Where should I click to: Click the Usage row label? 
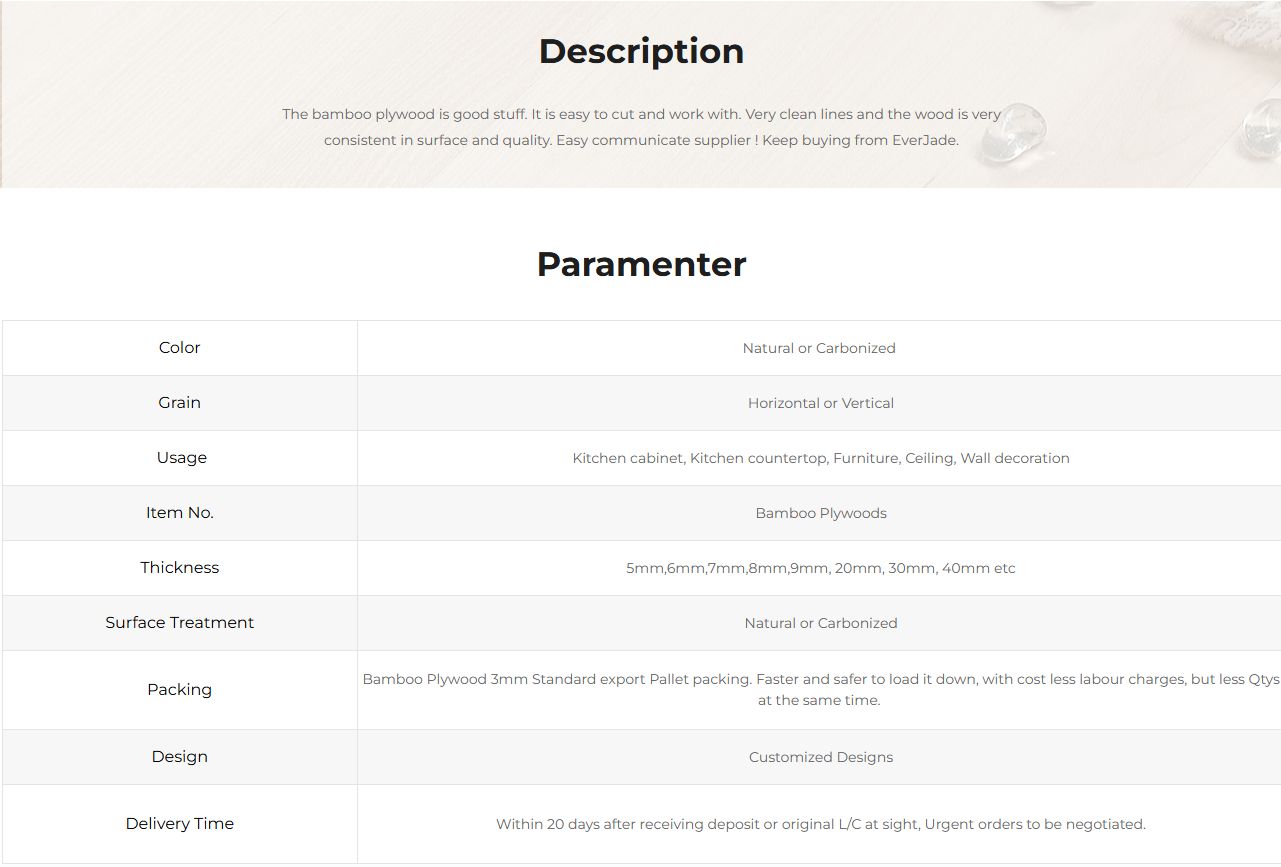(x=181, y=458)
